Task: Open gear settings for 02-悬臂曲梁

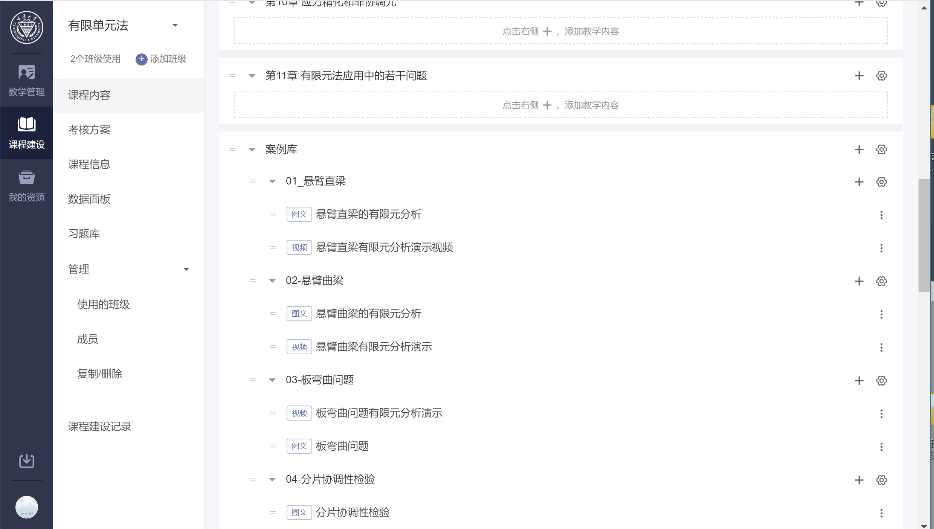Action: (x=881, y=281)
